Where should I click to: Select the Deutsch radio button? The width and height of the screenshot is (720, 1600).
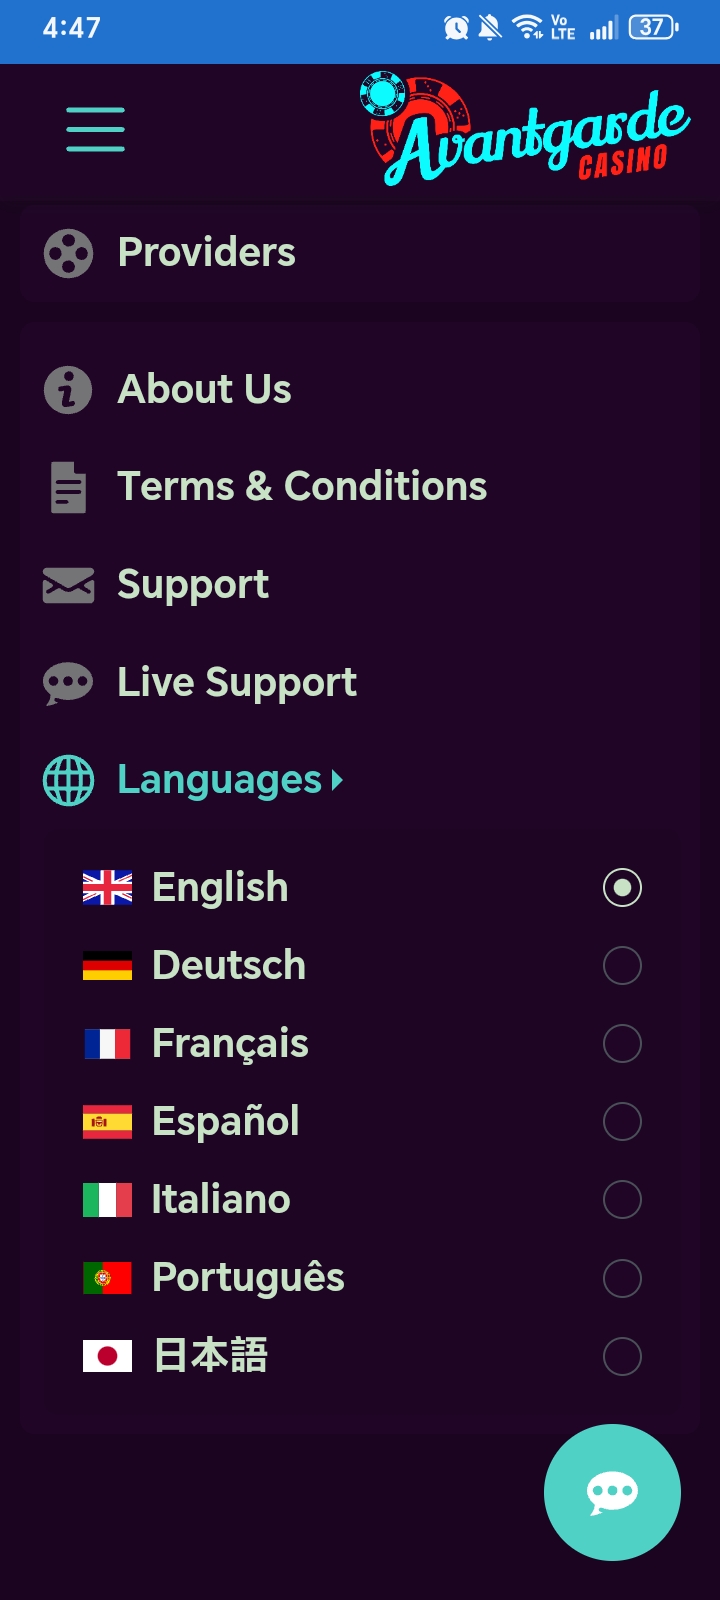pyautogui.click(x=622, y=966)
